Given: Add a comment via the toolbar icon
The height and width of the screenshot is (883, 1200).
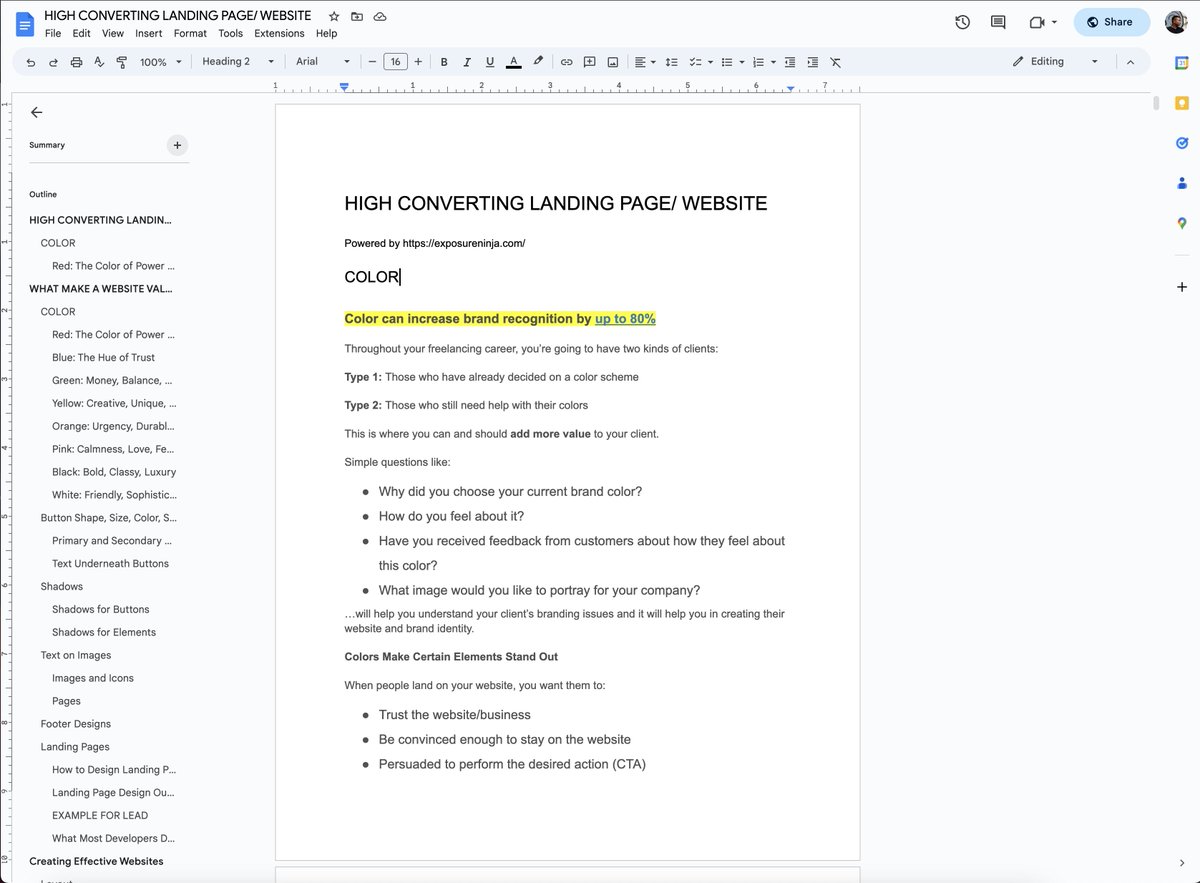Looking at the screenshot, I should pyautogui.click(x=590, y=61).
